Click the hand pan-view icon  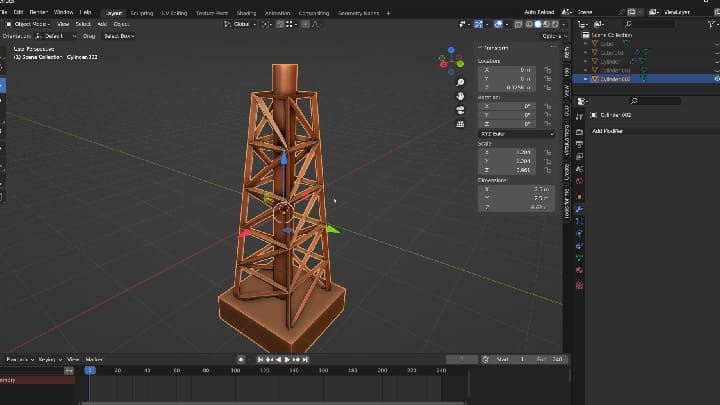[x=460, y=96]
